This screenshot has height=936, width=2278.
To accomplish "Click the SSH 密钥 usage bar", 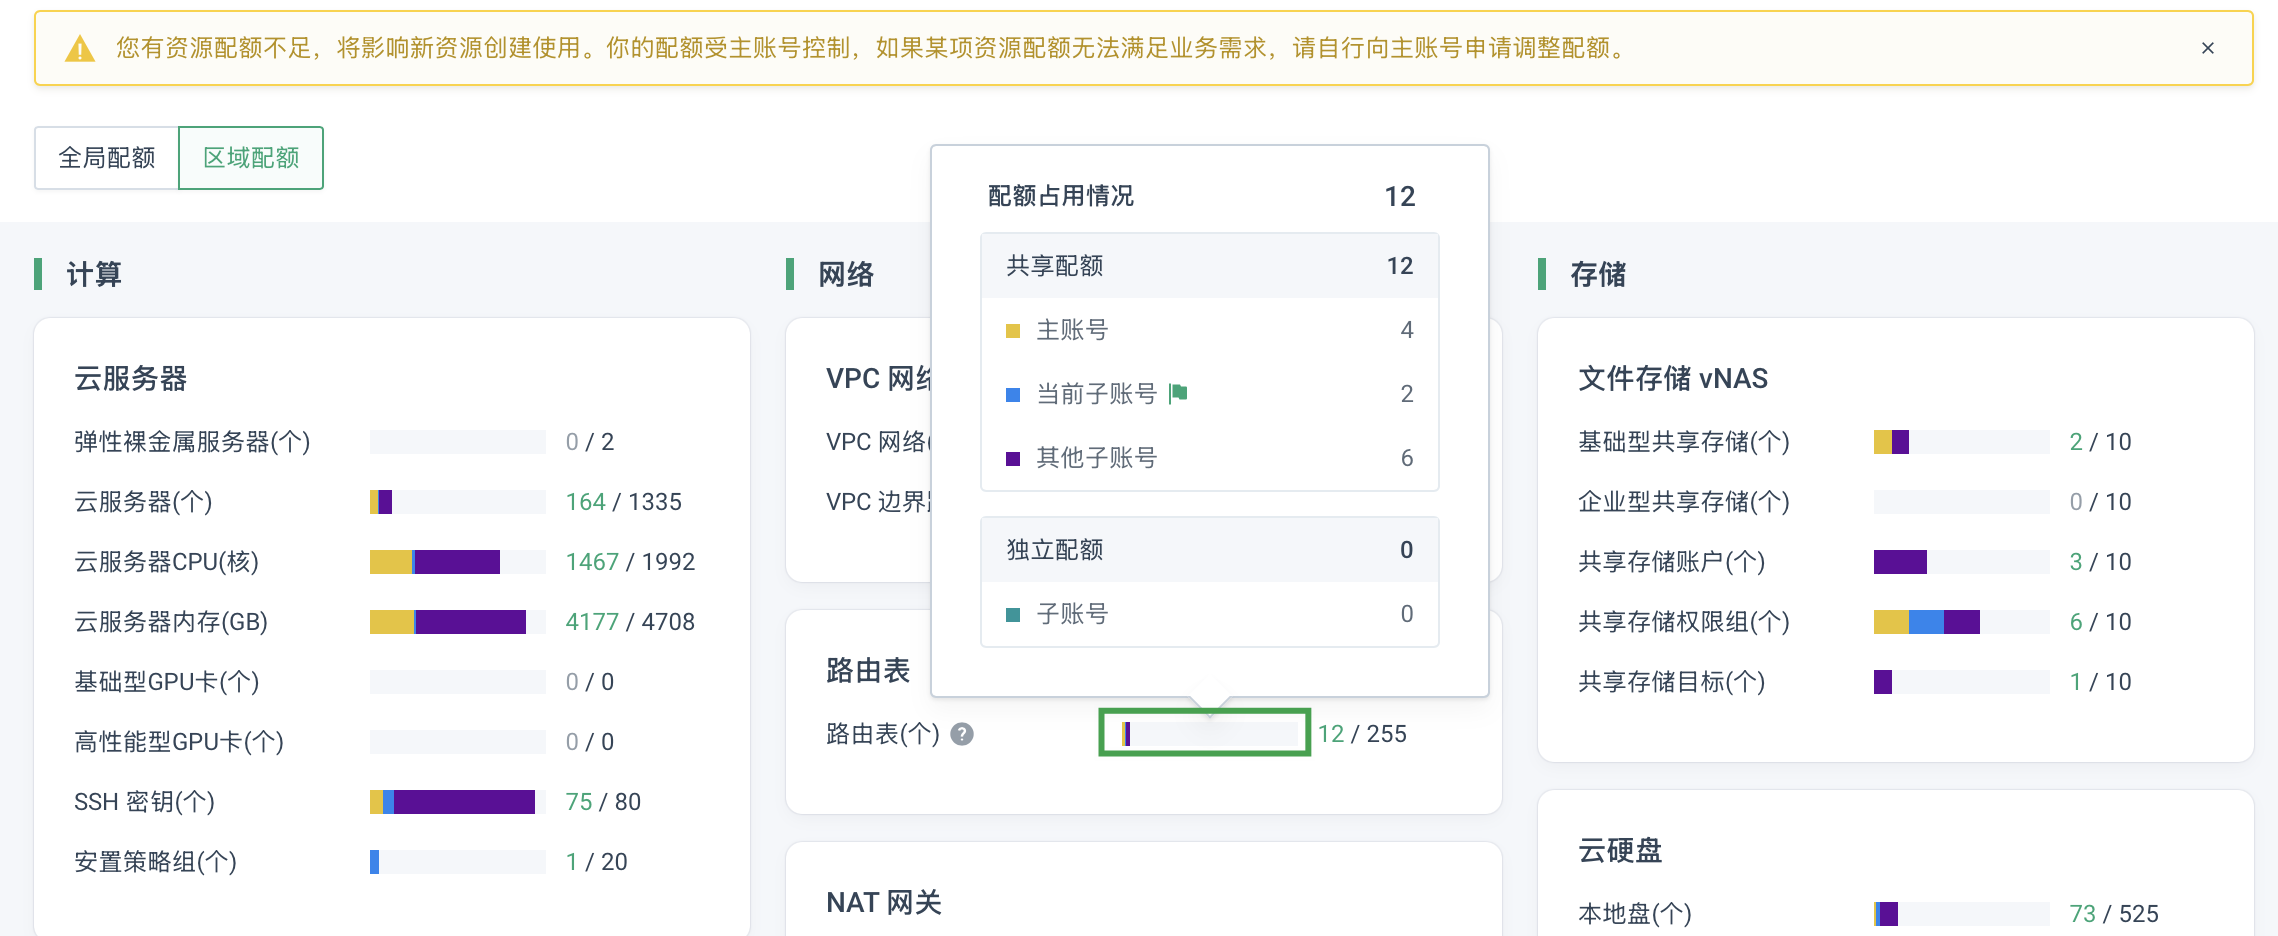I will click(457, 802).
